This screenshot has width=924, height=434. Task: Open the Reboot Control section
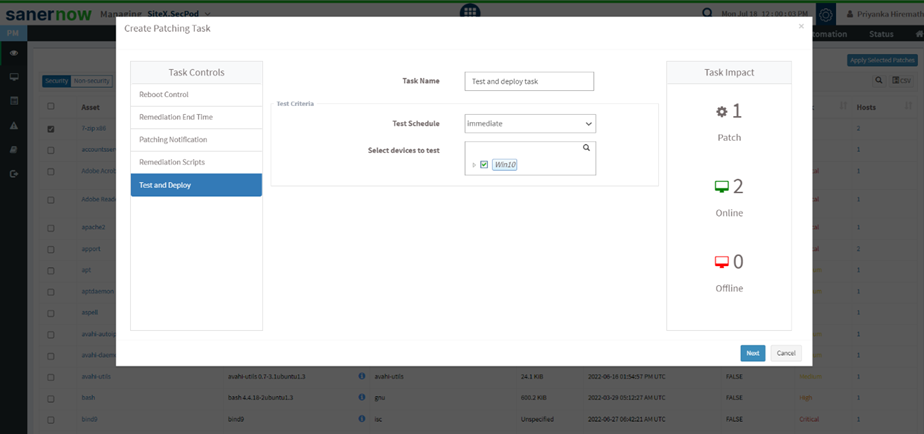point(196,94)
